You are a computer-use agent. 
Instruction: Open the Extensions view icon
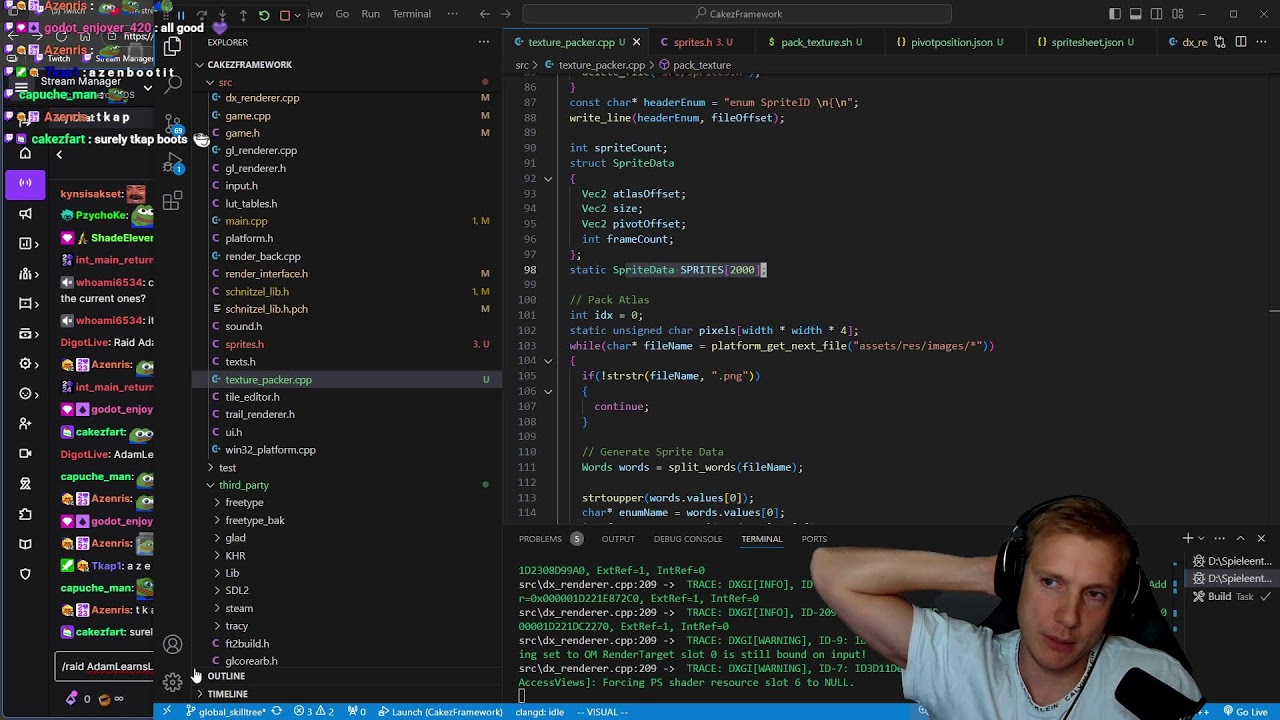click(x=172, y=202)
